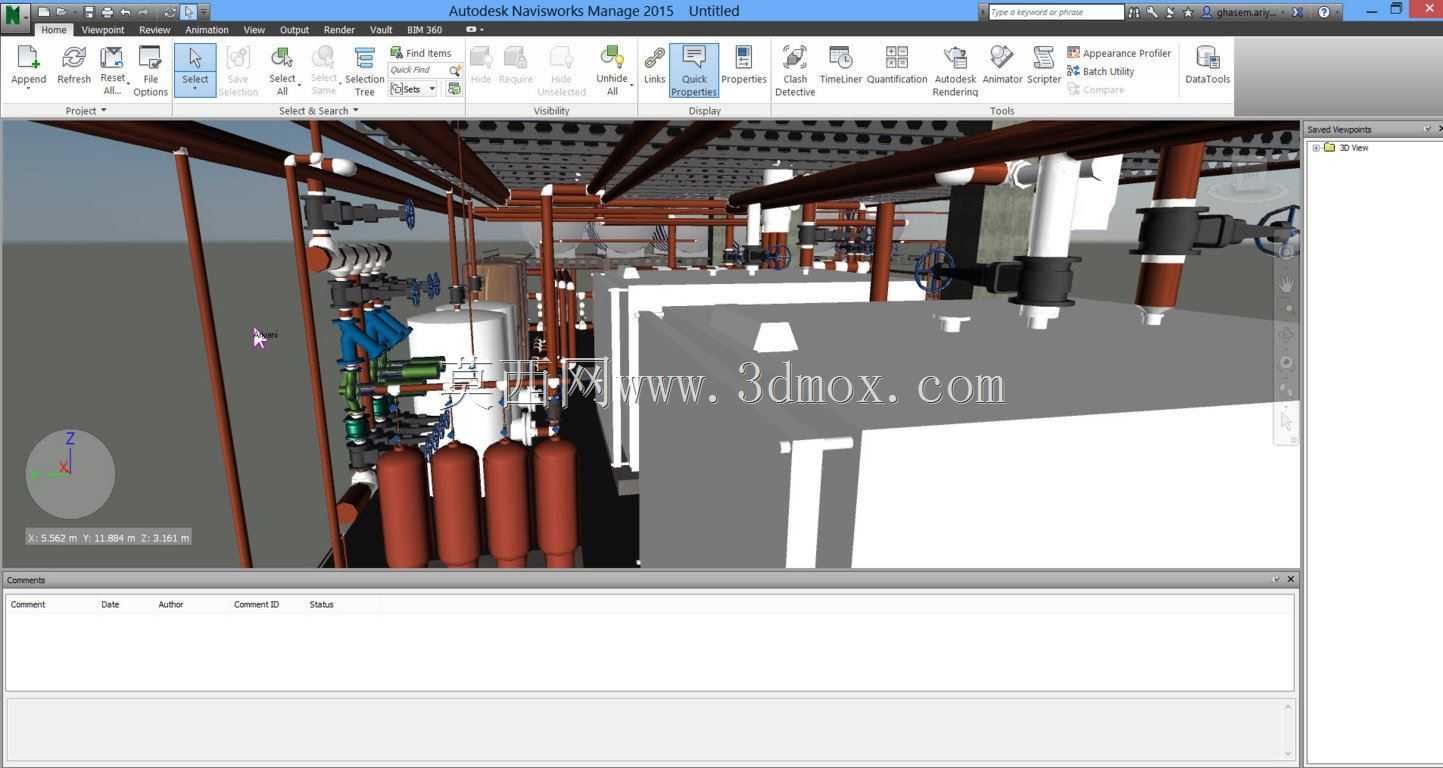1443x768 pixels.
Task: Open the DataTools window
Action: (1207, 65)
